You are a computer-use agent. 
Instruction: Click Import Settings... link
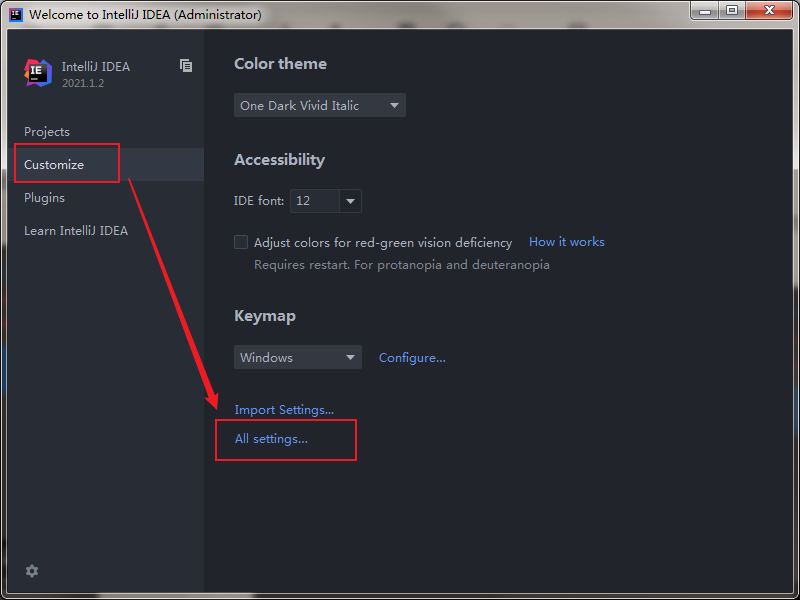[x=284, y=410]
